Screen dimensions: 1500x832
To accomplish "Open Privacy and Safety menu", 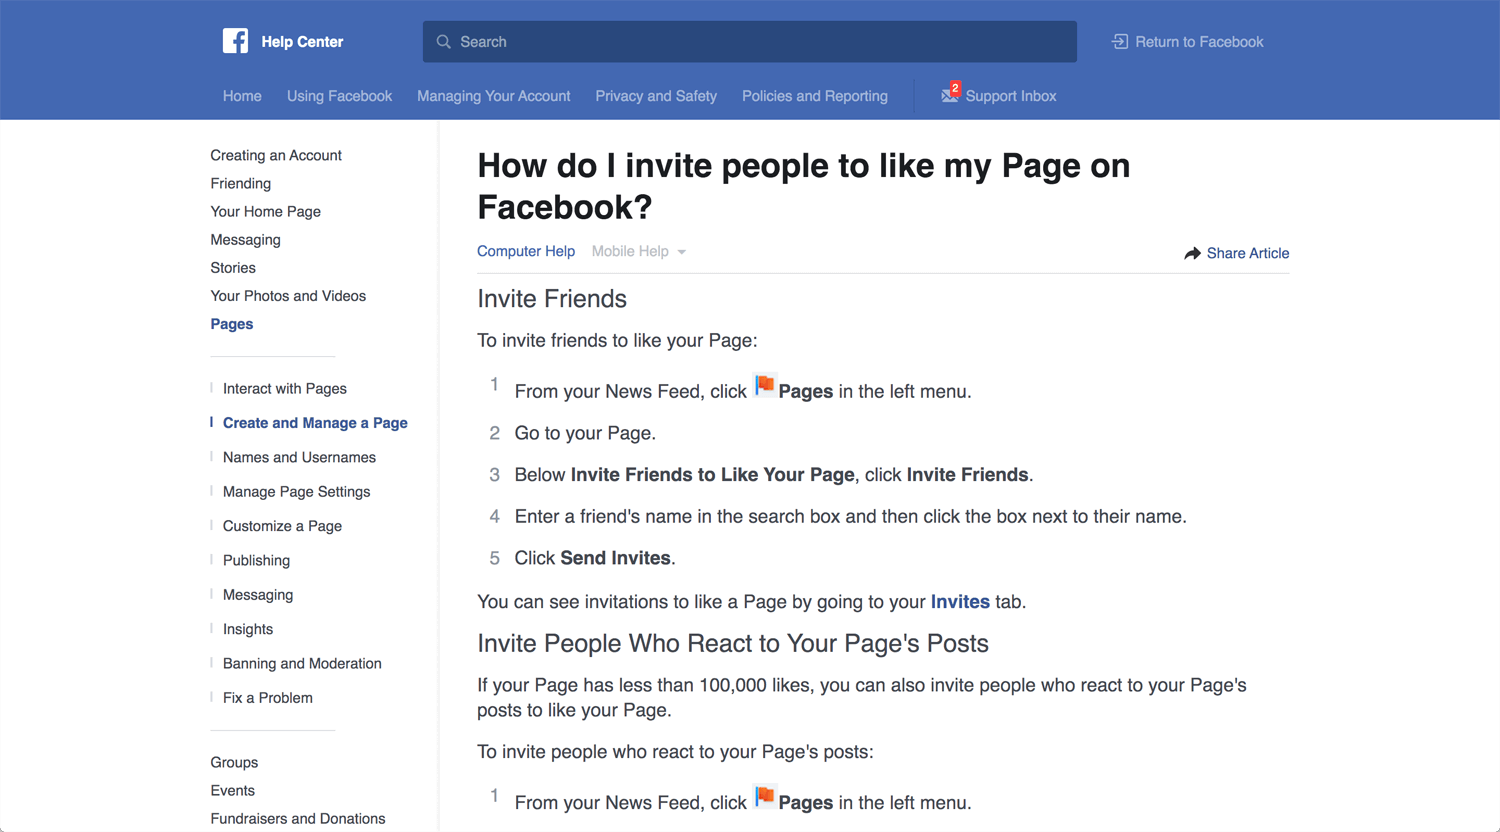I will click(x=656, y=96).
